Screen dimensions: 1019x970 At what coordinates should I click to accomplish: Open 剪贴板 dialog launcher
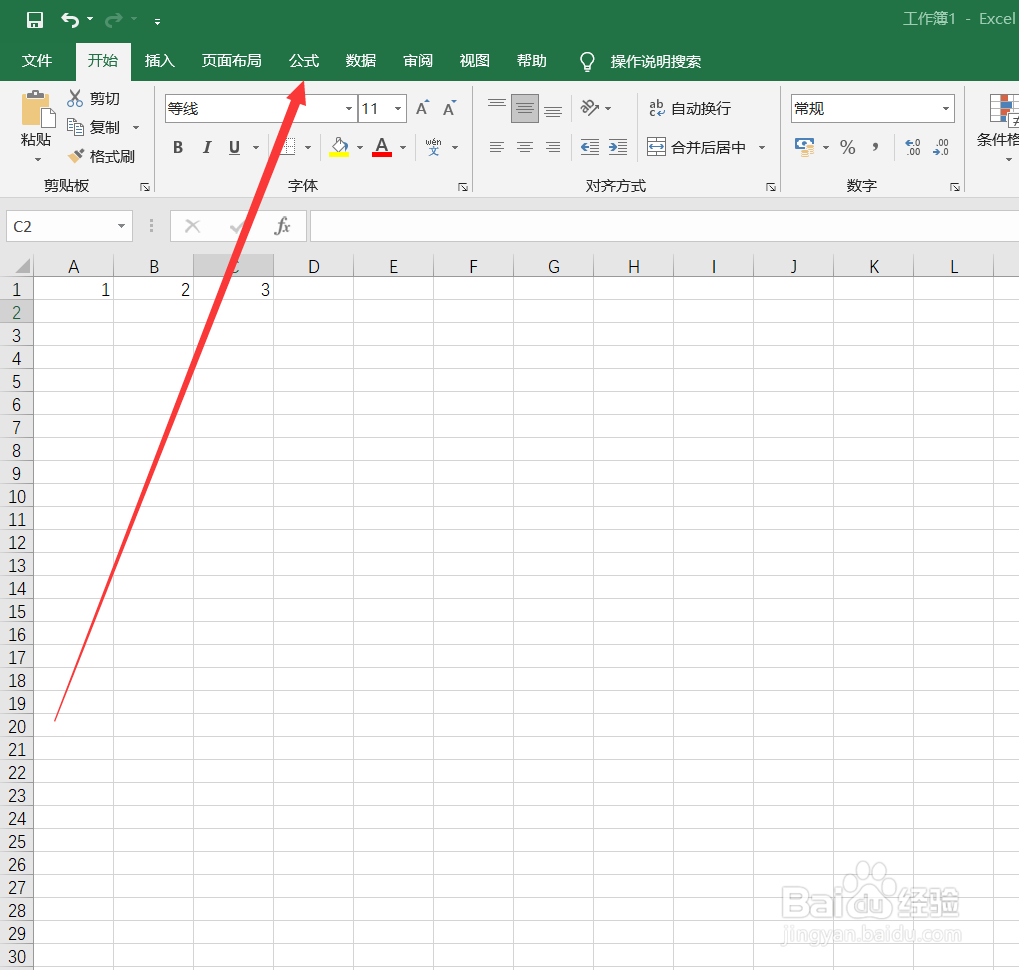point(145,187)
